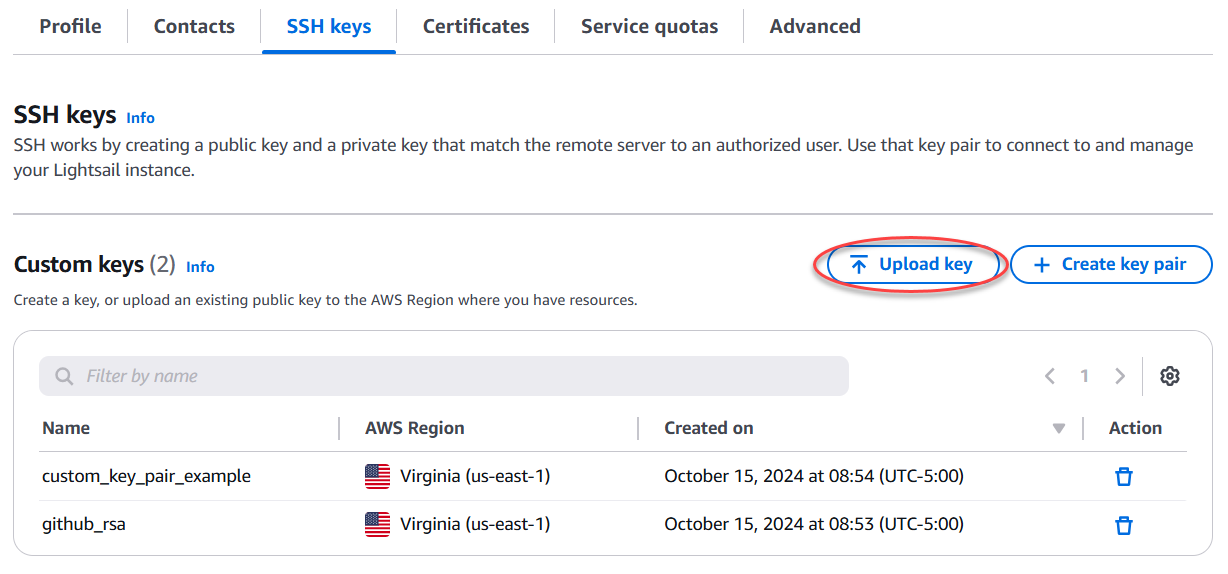Open Info link beside SSH keys heading
Image resolution: width=1228 pixels, height=574 pixels.
tap(140, 118)
